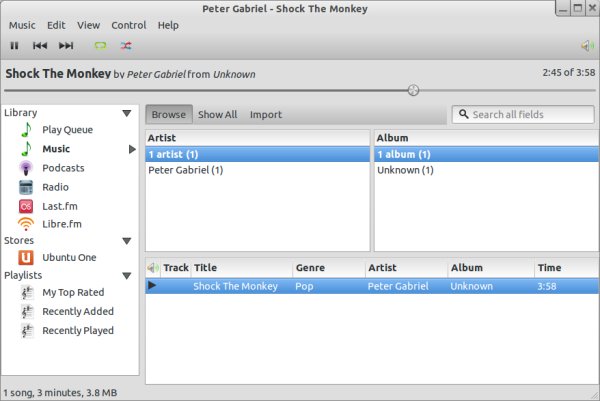Open Ubuntu One store icon

pos(26,258)
